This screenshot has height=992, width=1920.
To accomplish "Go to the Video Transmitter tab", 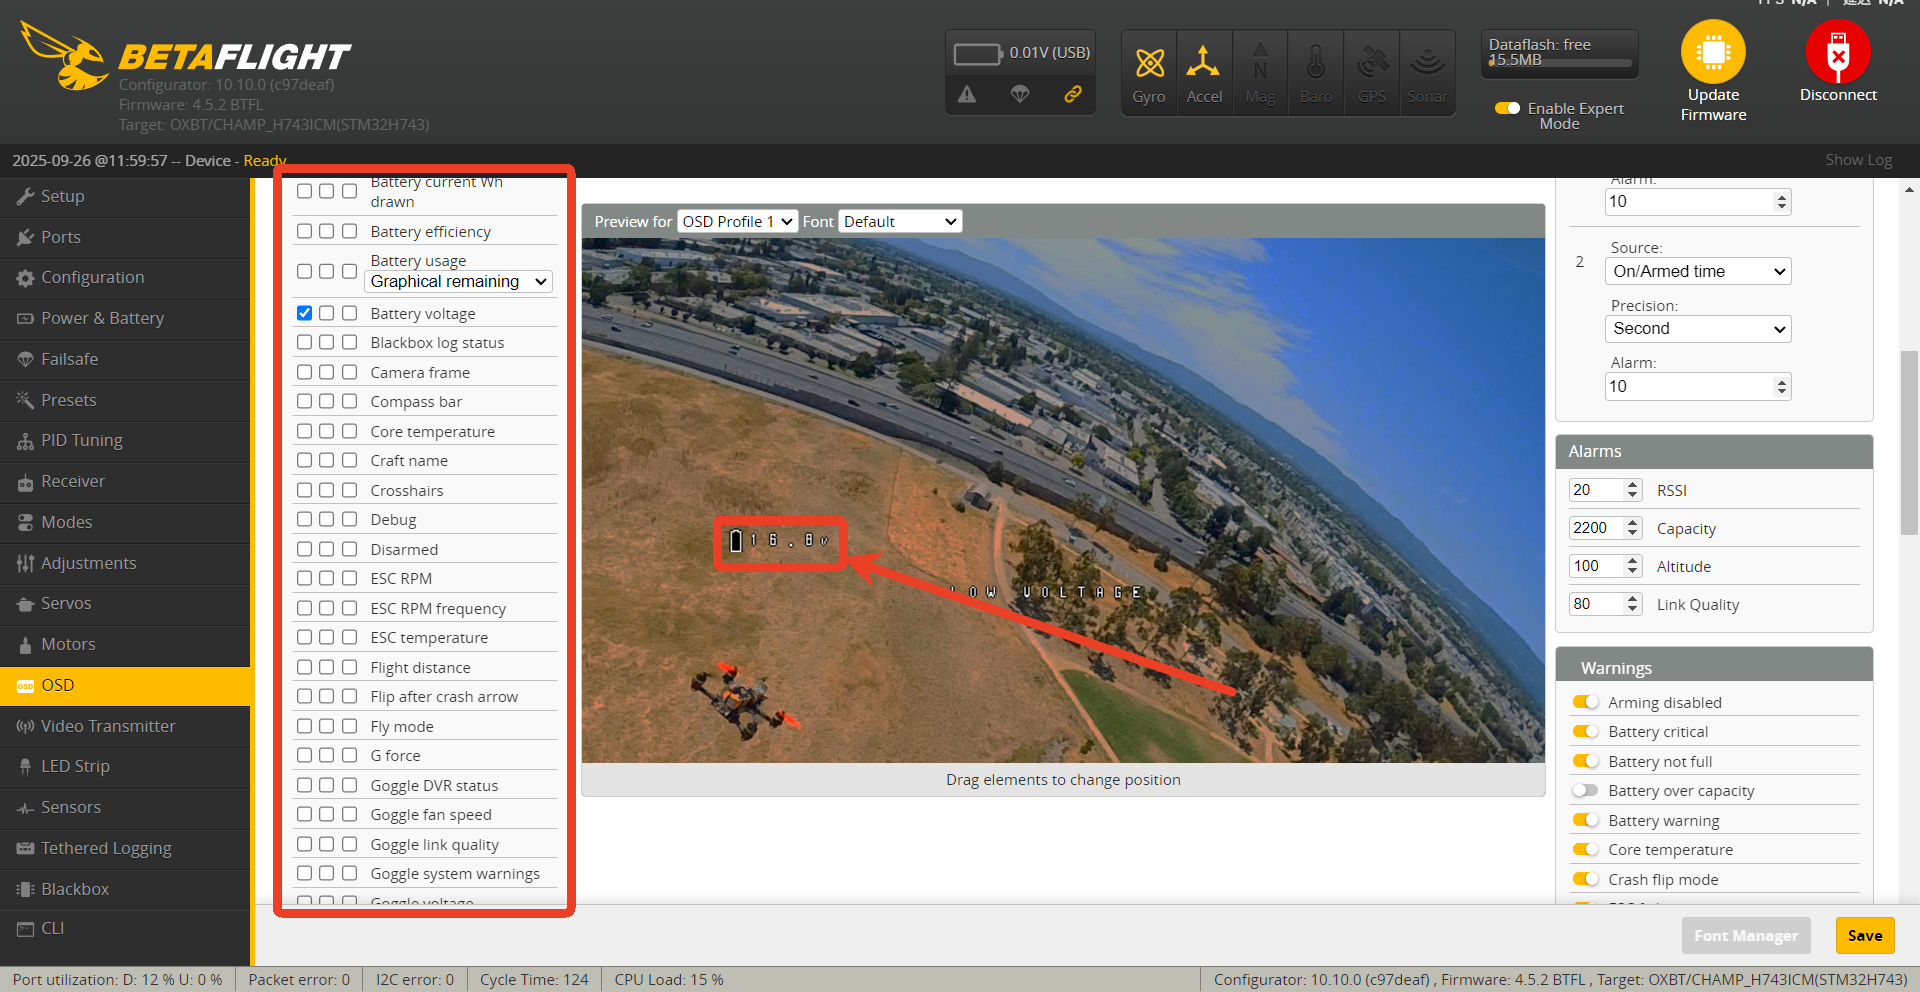I will (108, 726).
